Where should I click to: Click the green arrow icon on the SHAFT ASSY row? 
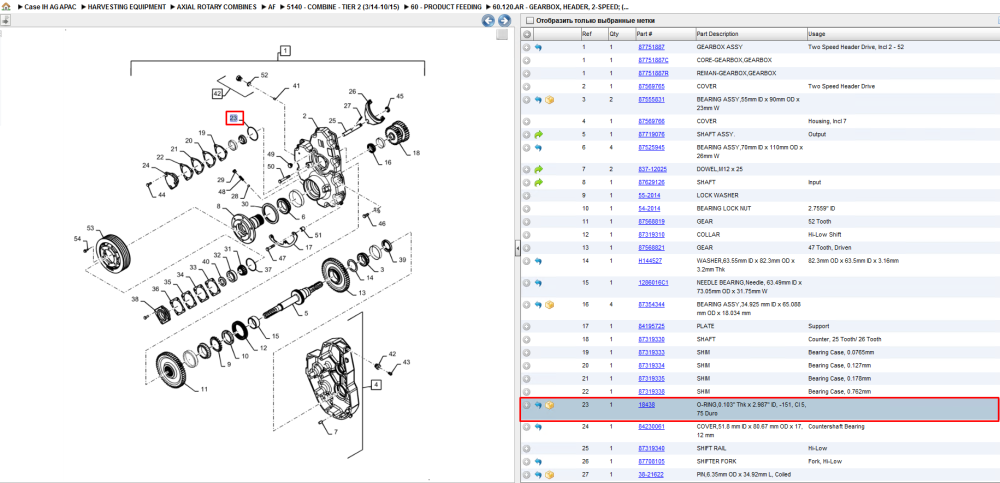tap(538, 135)
